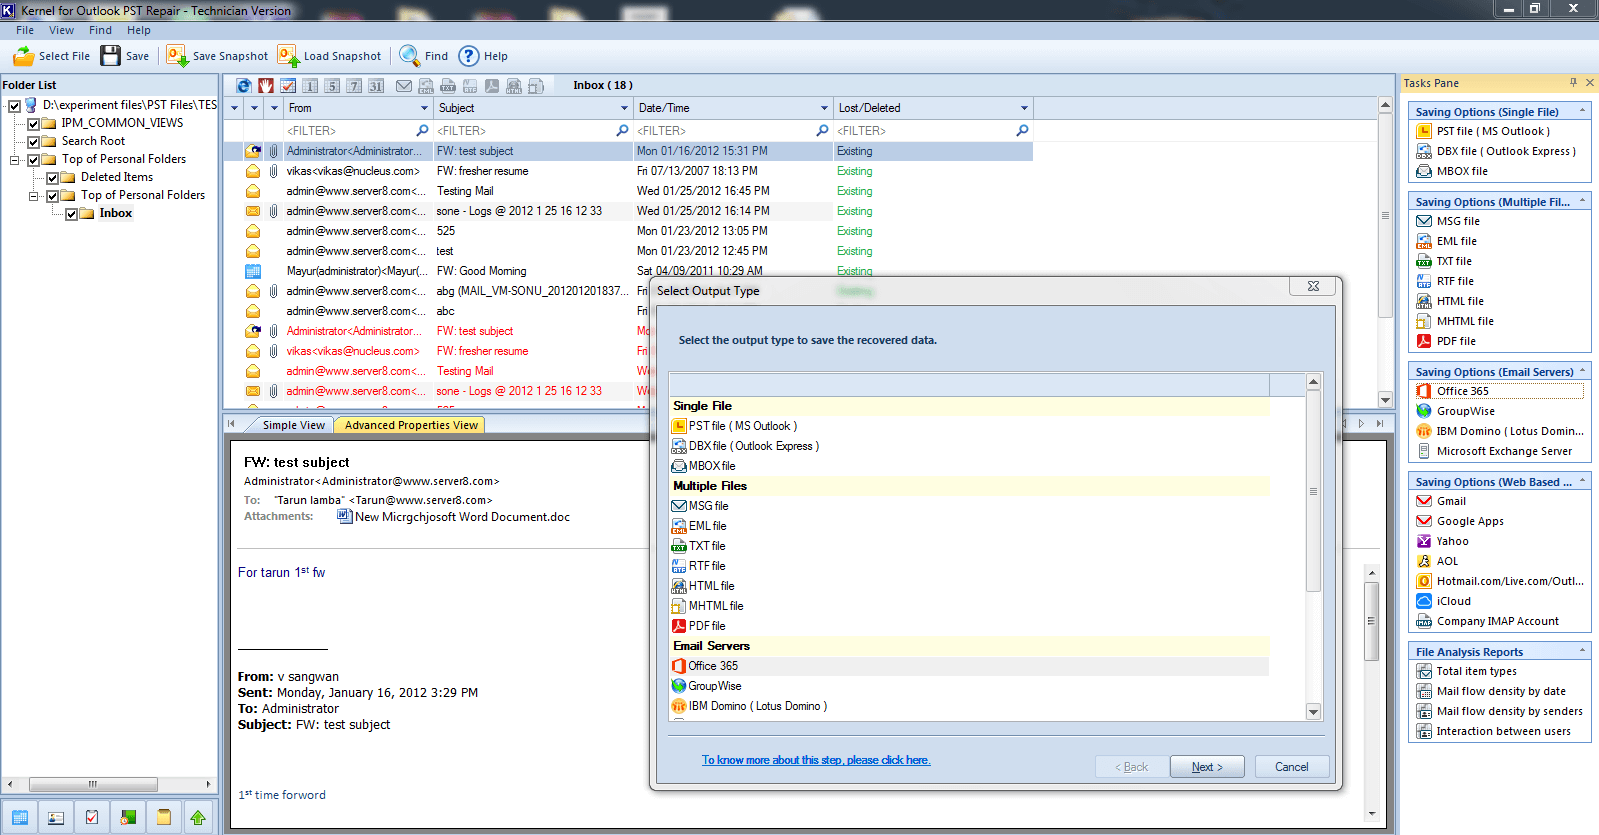Toggle nested Top of Personal Folders checkbox

[53, 196]
